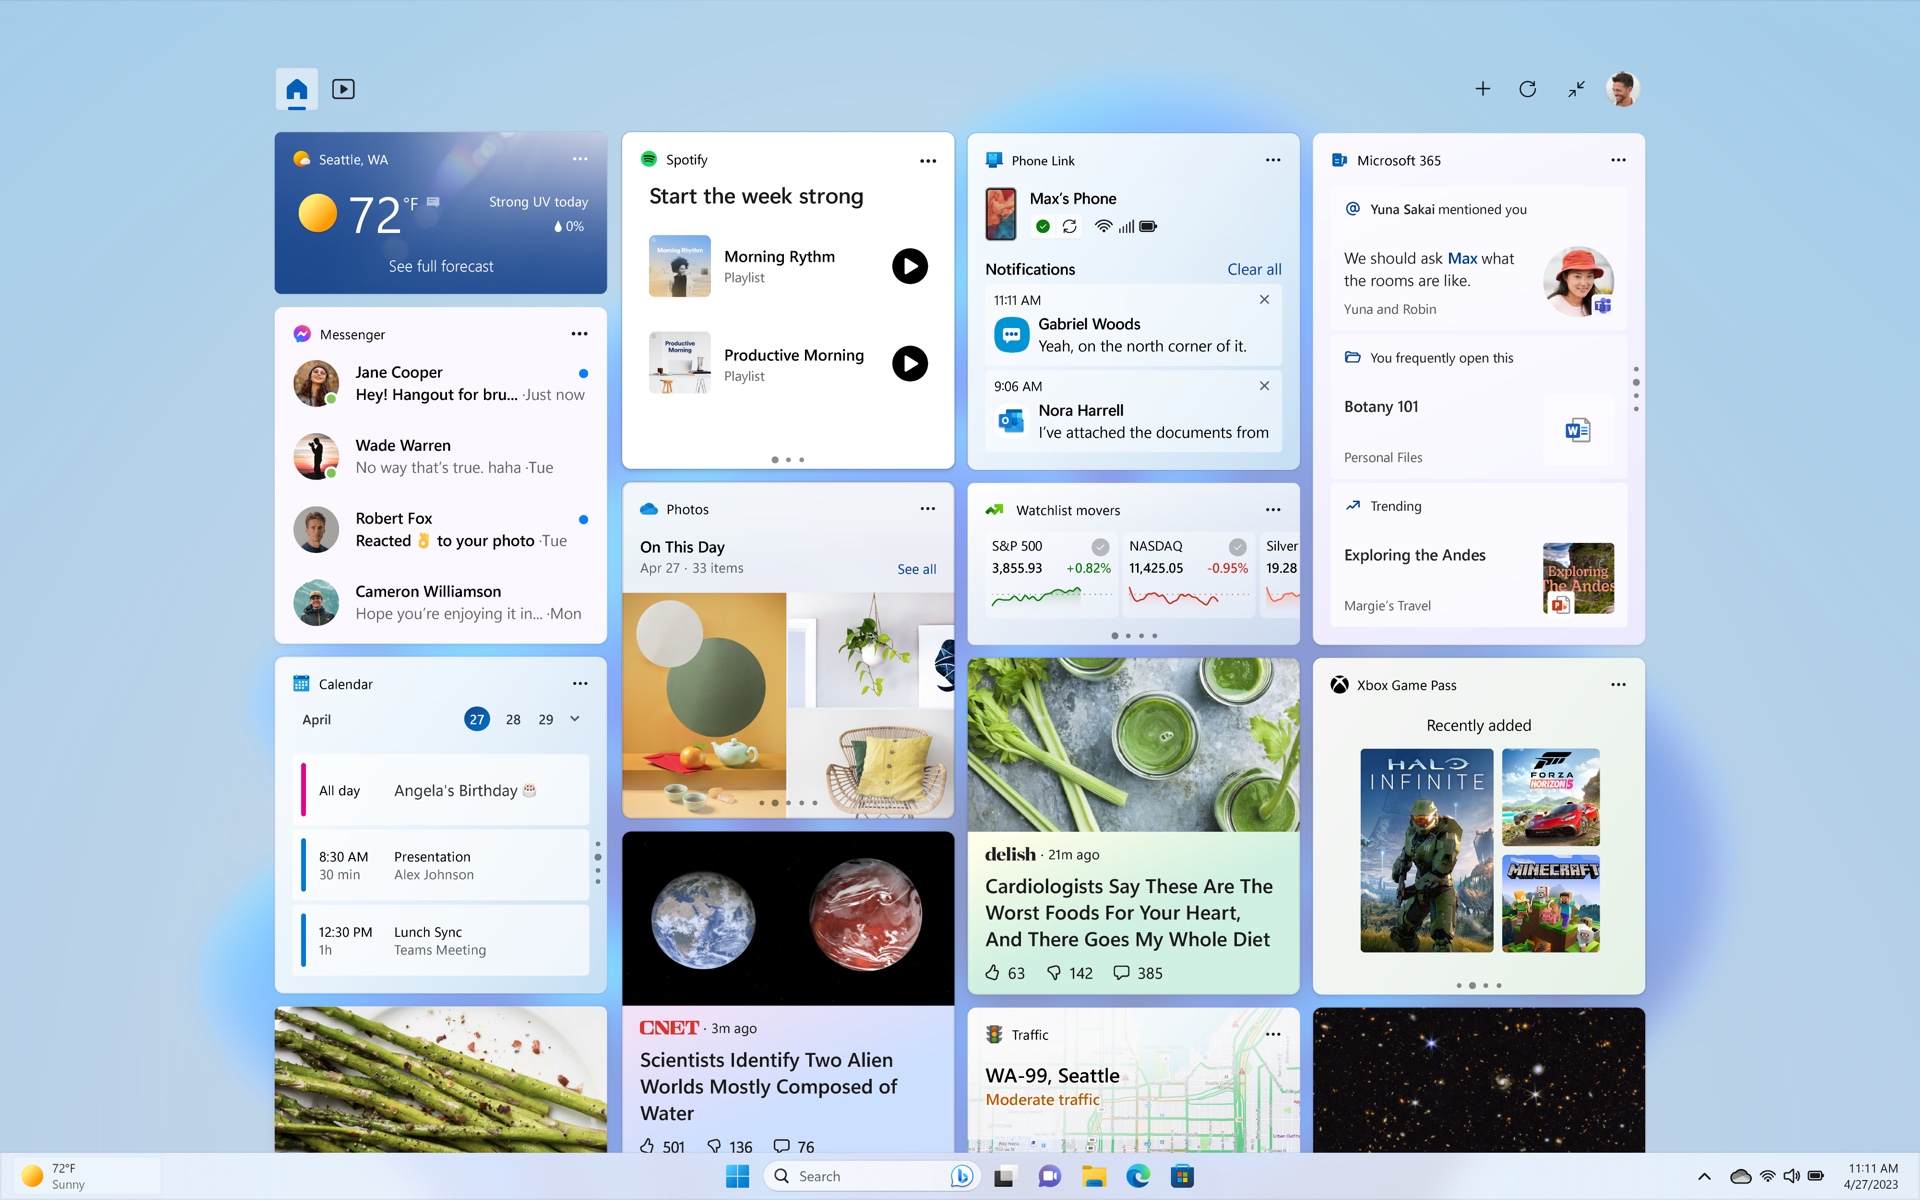
Task: Select the News Feed tab in Widgets
Action: pyautogui.click(x=341, y=87)
